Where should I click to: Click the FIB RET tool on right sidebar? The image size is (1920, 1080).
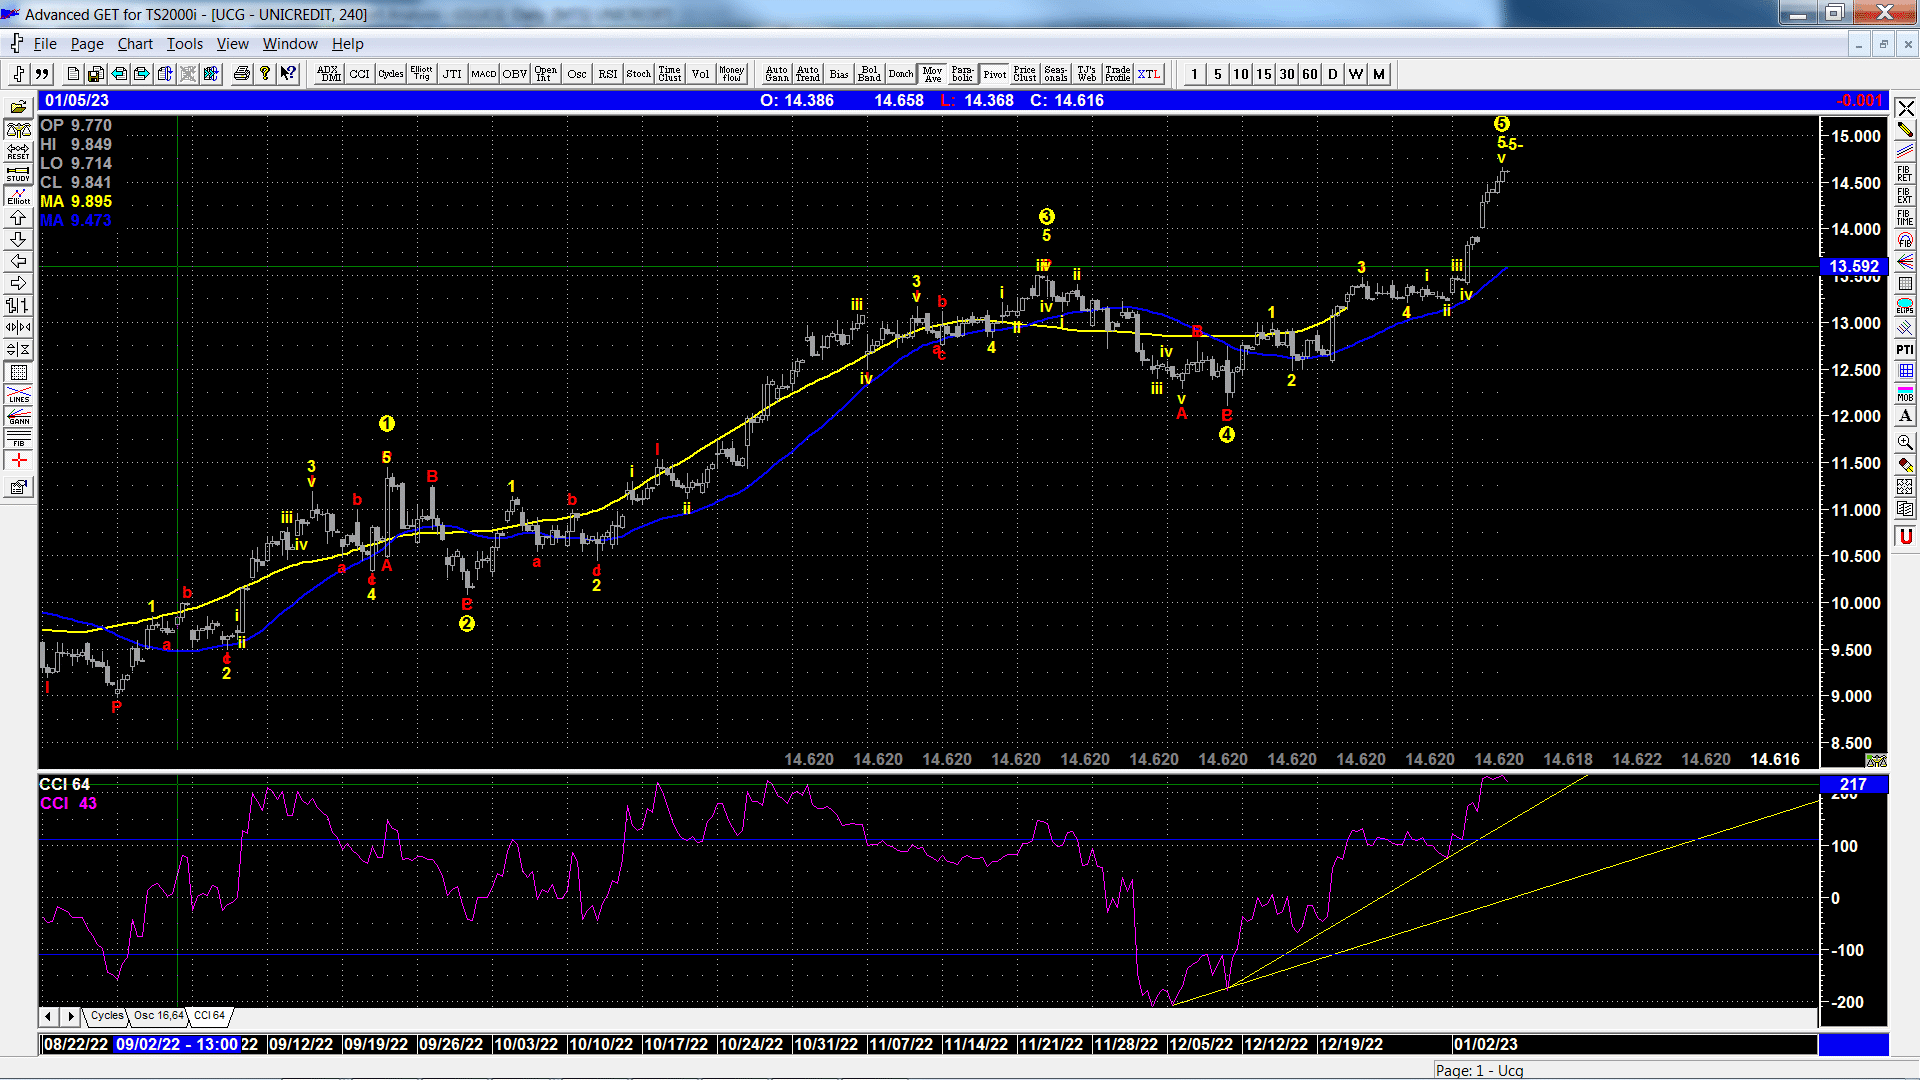tap(1905, 173)
